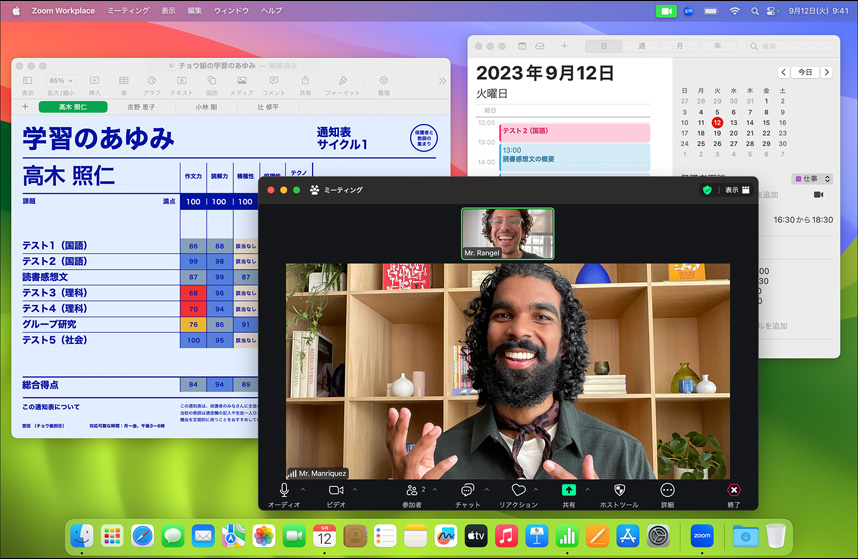Click the 今日 today button in Calendar
The image size is (858, 559).
[x=805, y=72]
